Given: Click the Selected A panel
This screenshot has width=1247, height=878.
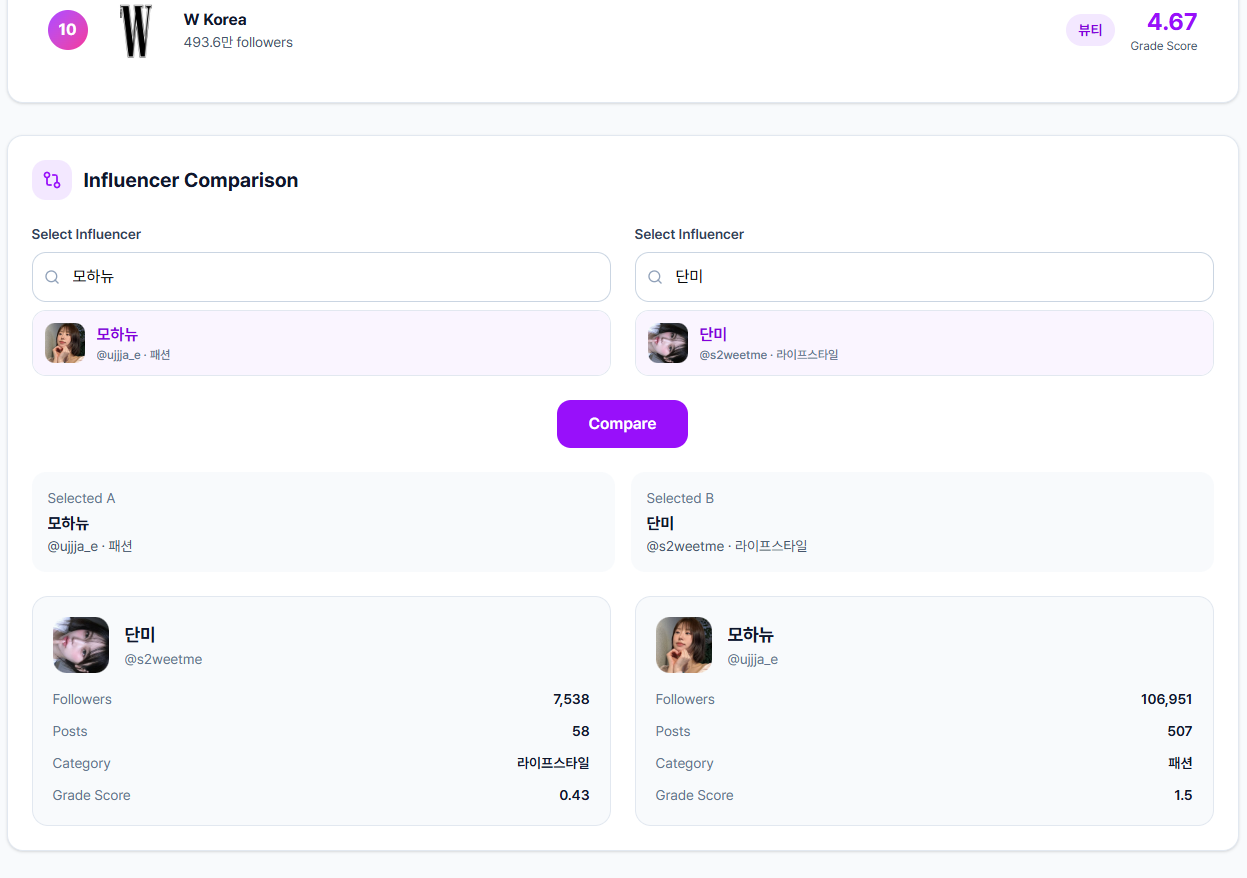Looking at the screenshot, I should point(323,522).
